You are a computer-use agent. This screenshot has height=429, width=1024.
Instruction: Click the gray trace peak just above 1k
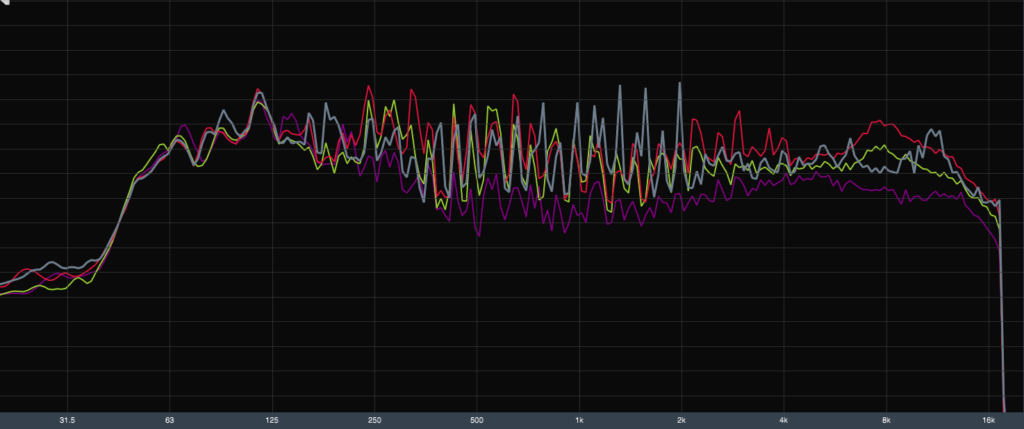point(620,87)
